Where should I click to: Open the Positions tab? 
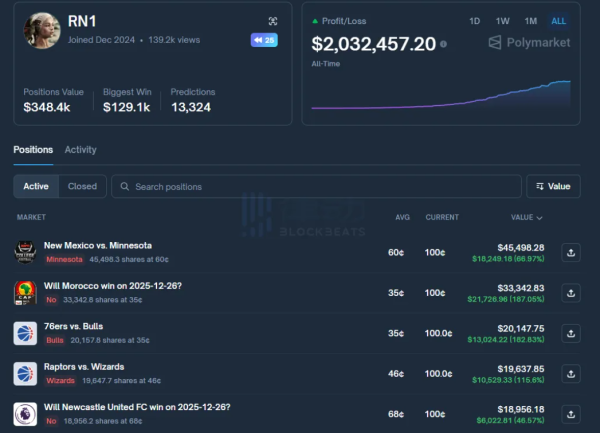point(33,150)
